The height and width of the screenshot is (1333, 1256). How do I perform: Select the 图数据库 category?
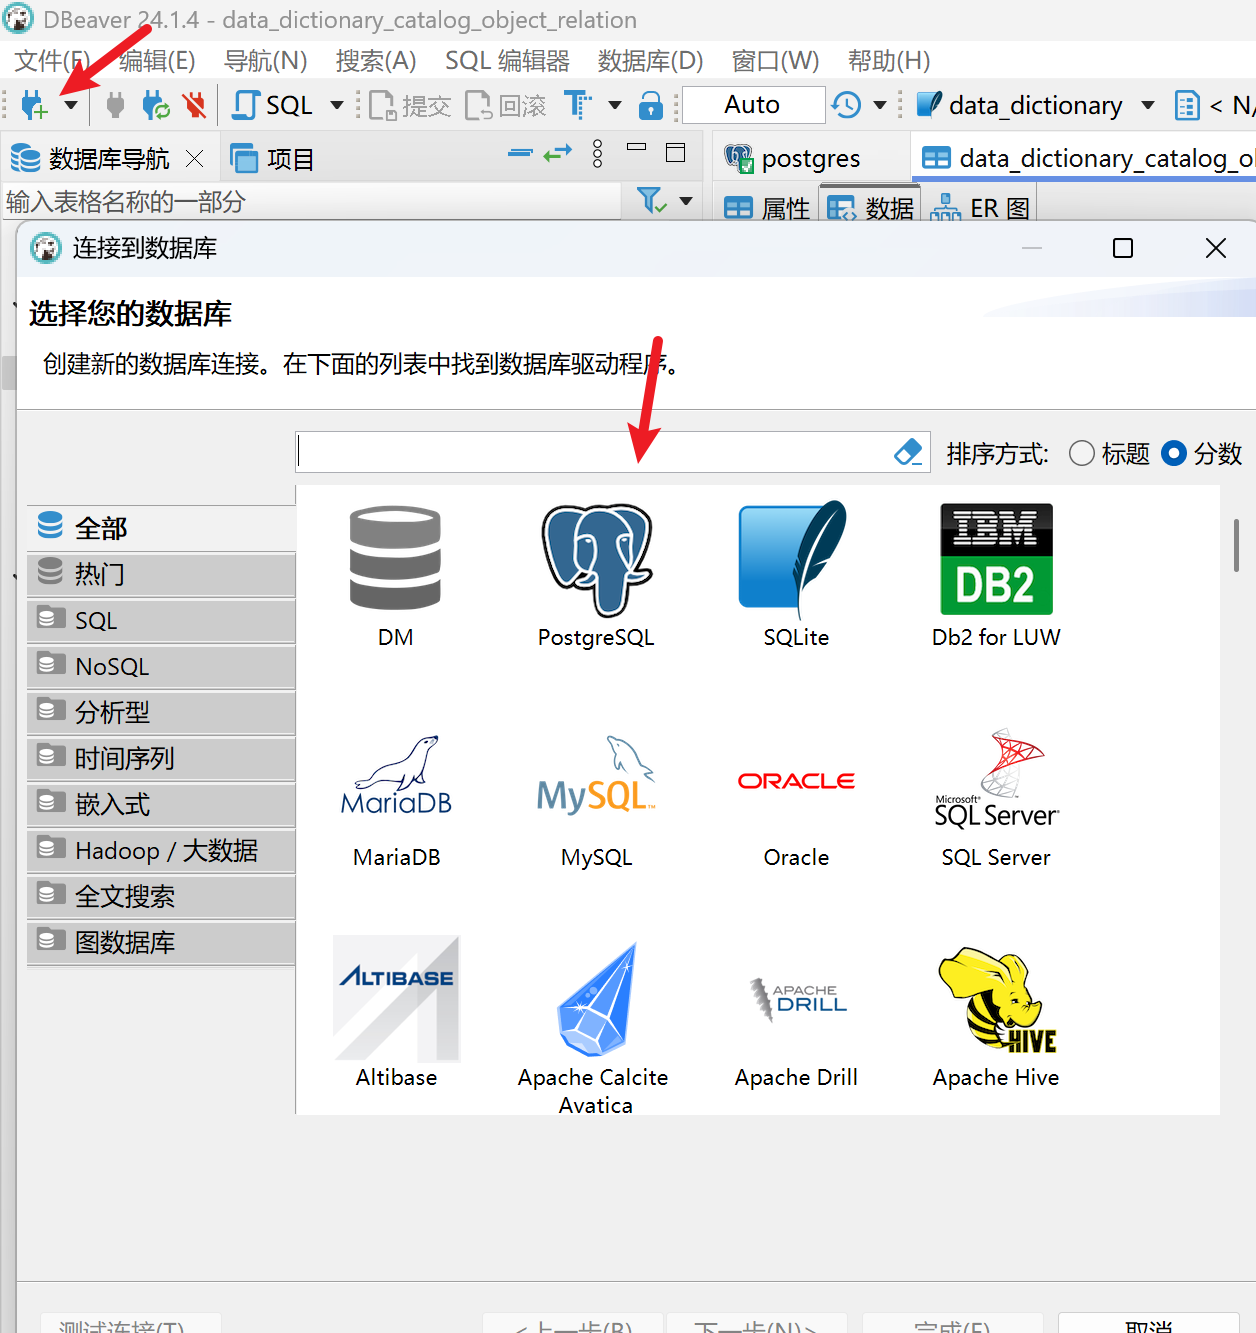161,942
